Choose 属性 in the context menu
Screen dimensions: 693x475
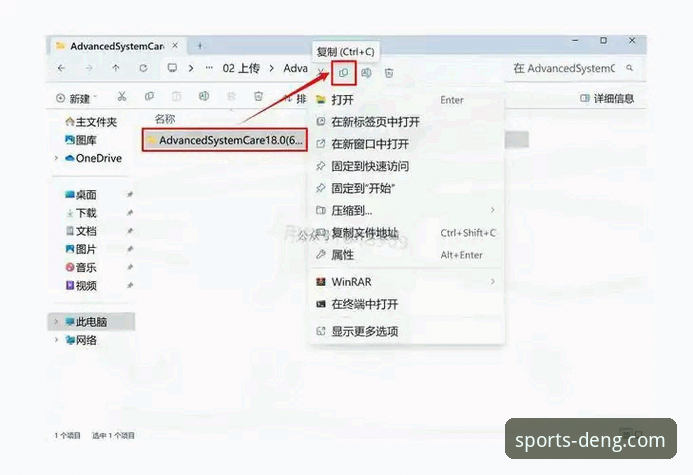click(x=407, y=255)
